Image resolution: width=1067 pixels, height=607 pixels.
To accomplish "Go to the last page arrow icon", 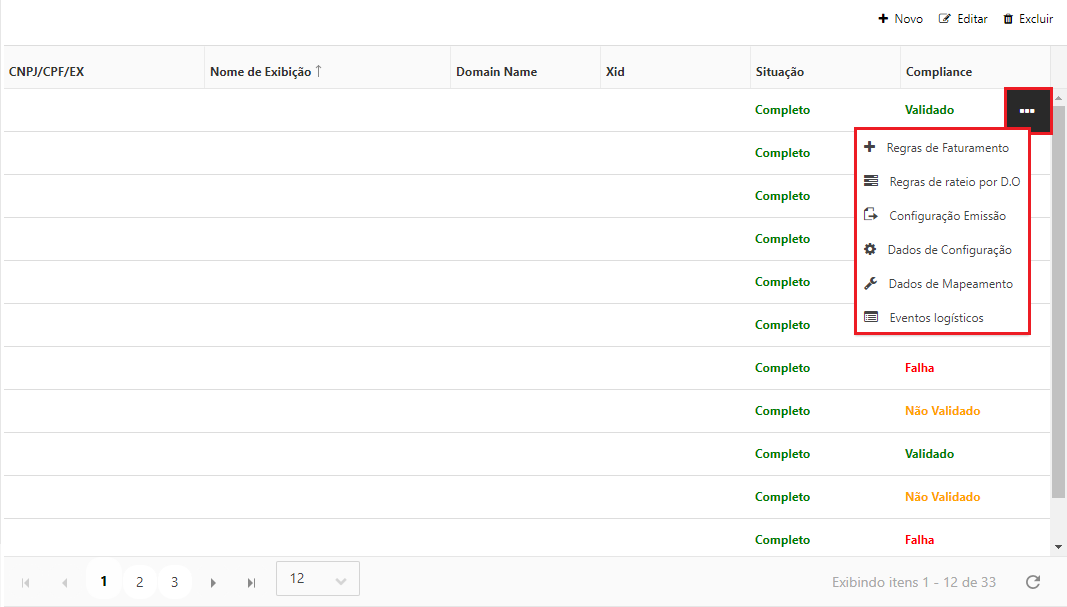I will click(x=251, y=582).
